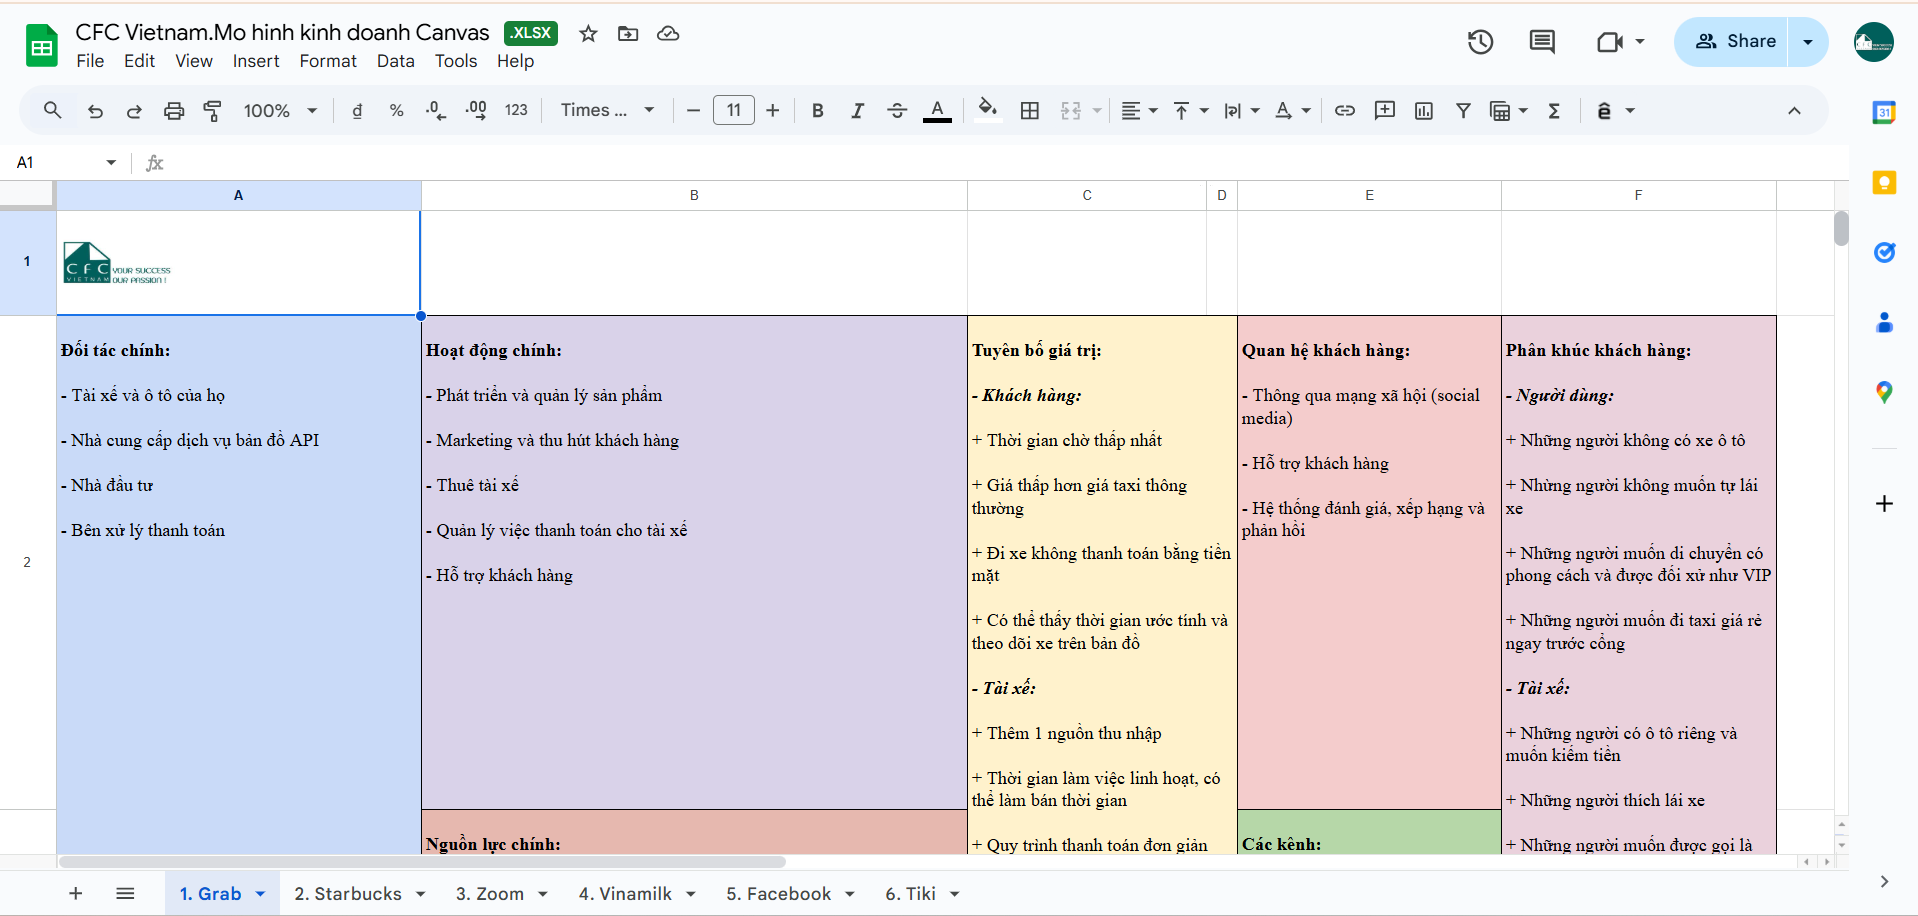Image resolution: width=1918 pixels, height=916 pixels.
Task: Open Google Calendar side panel
Action: (x=1884, y=112)
